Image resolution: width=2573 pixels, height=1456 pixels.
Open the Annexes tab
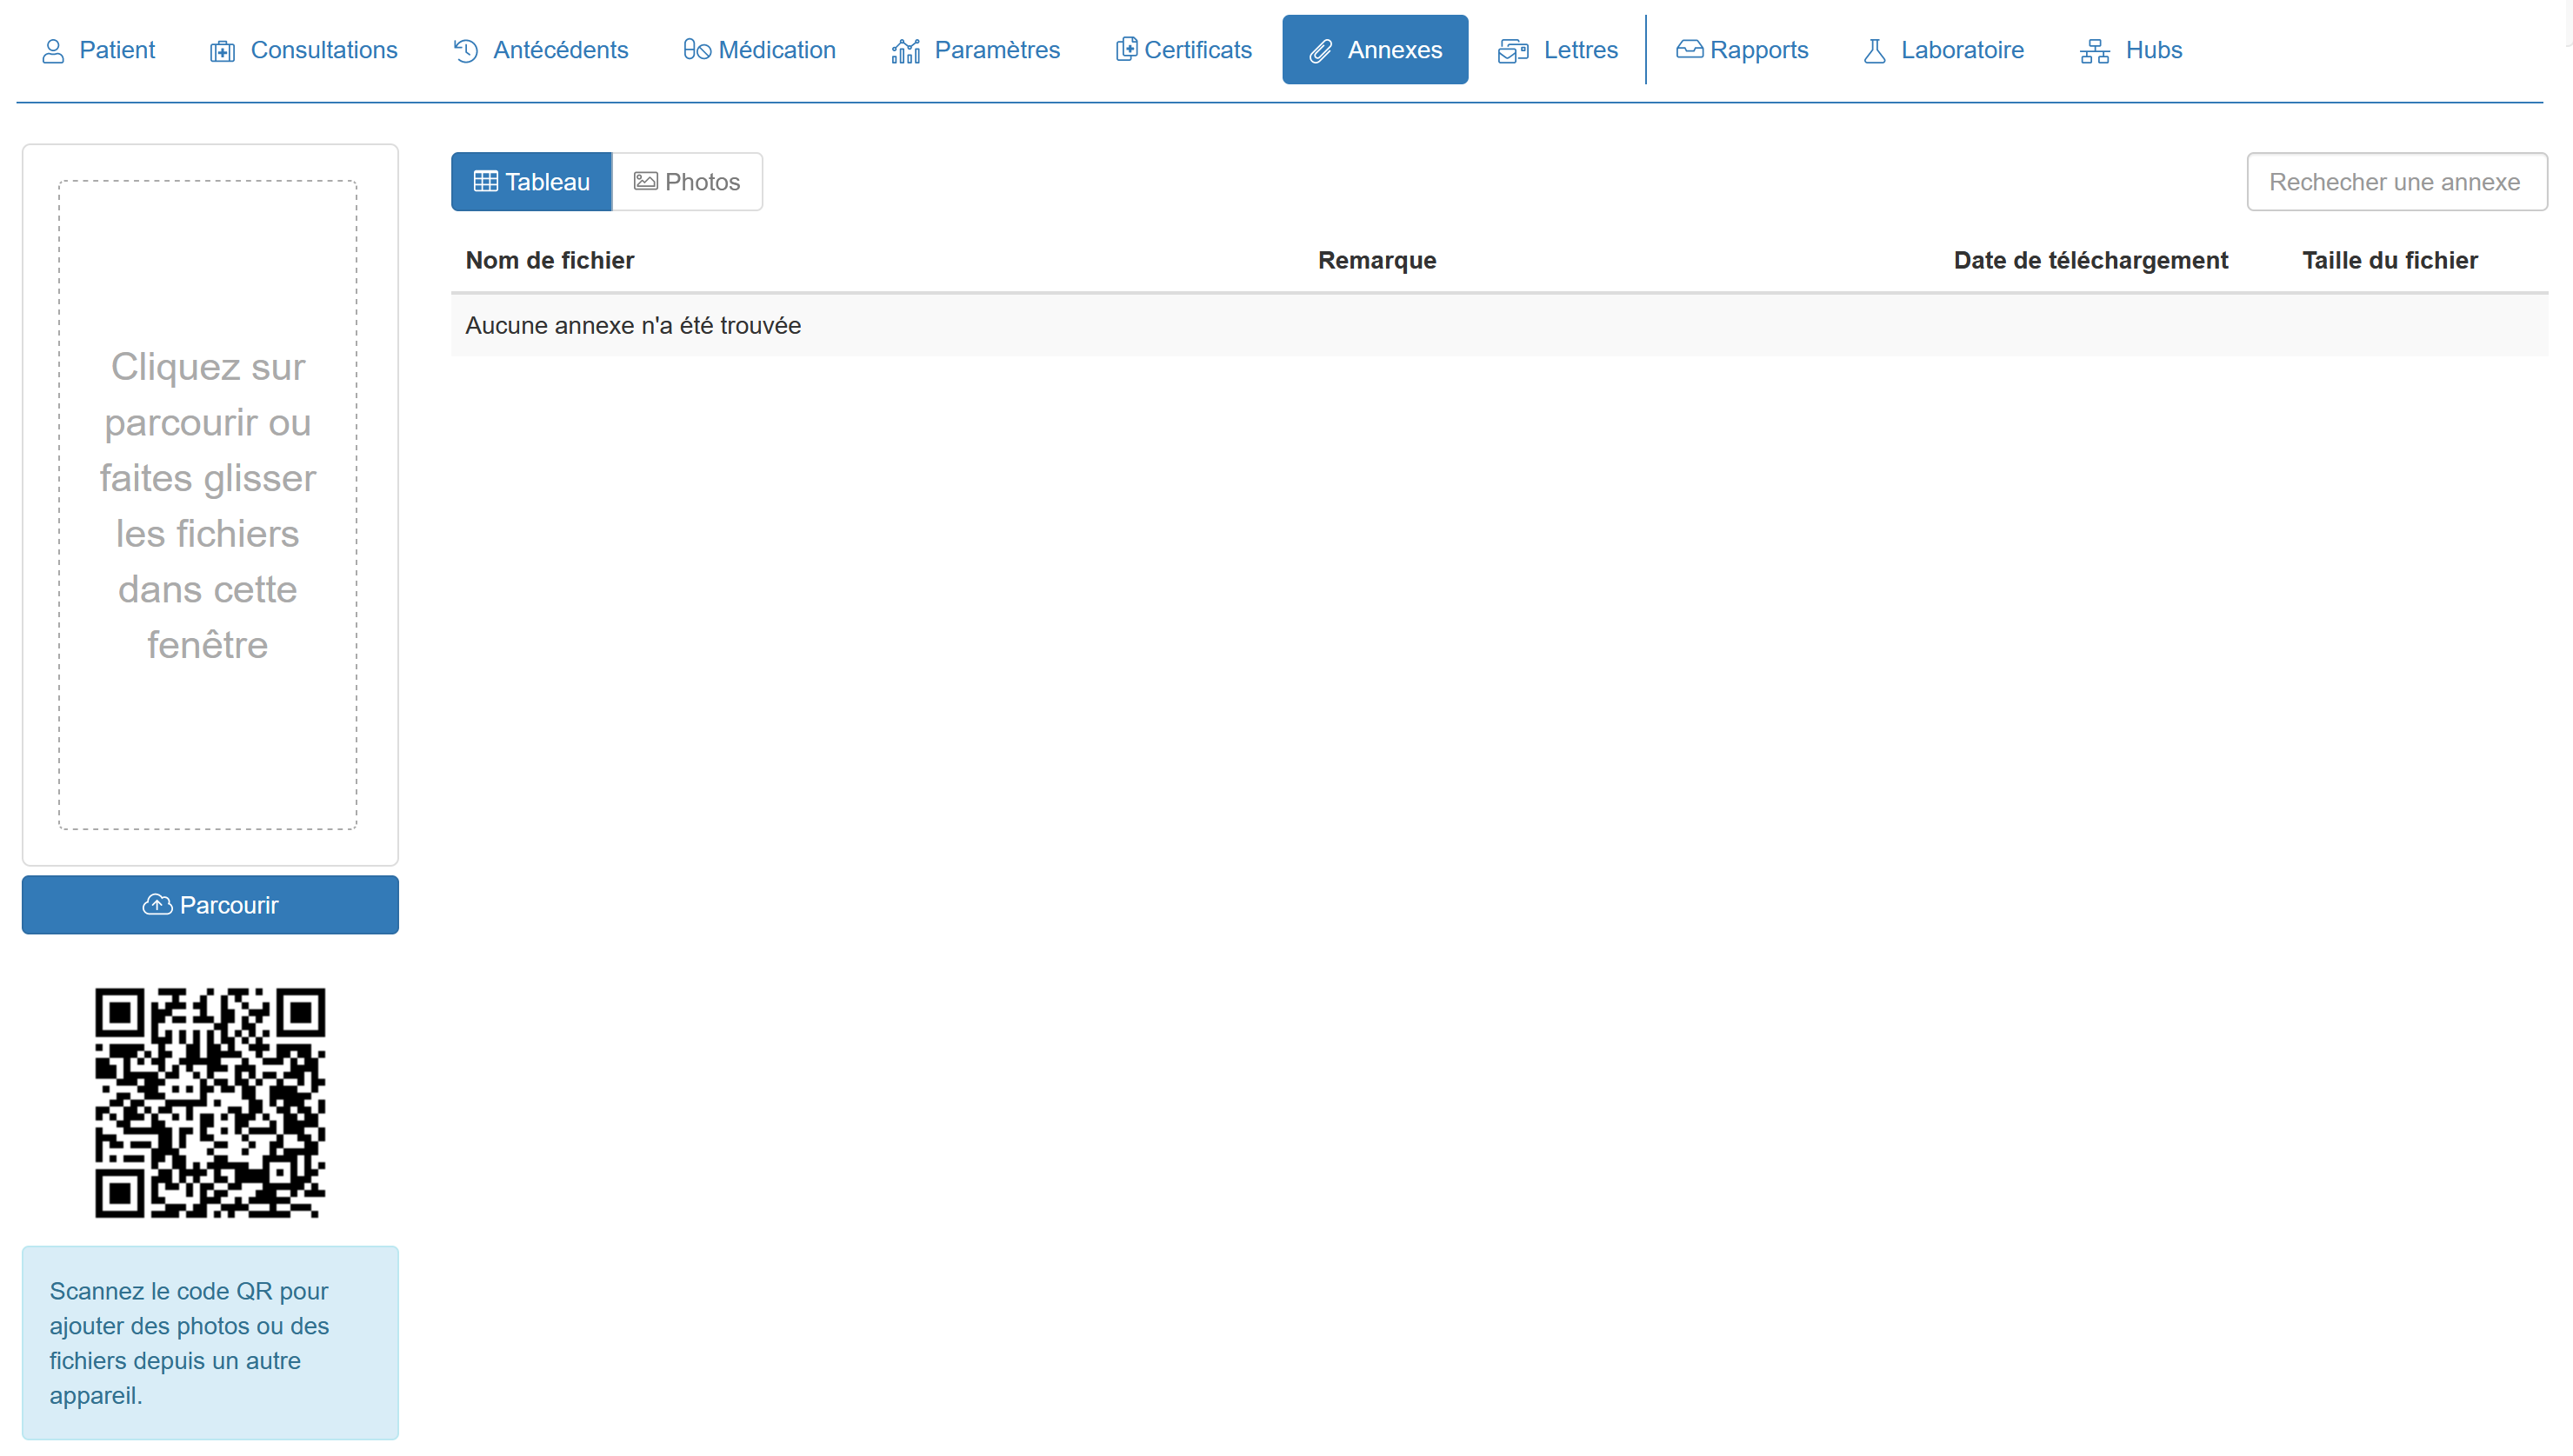[1374, 50]
